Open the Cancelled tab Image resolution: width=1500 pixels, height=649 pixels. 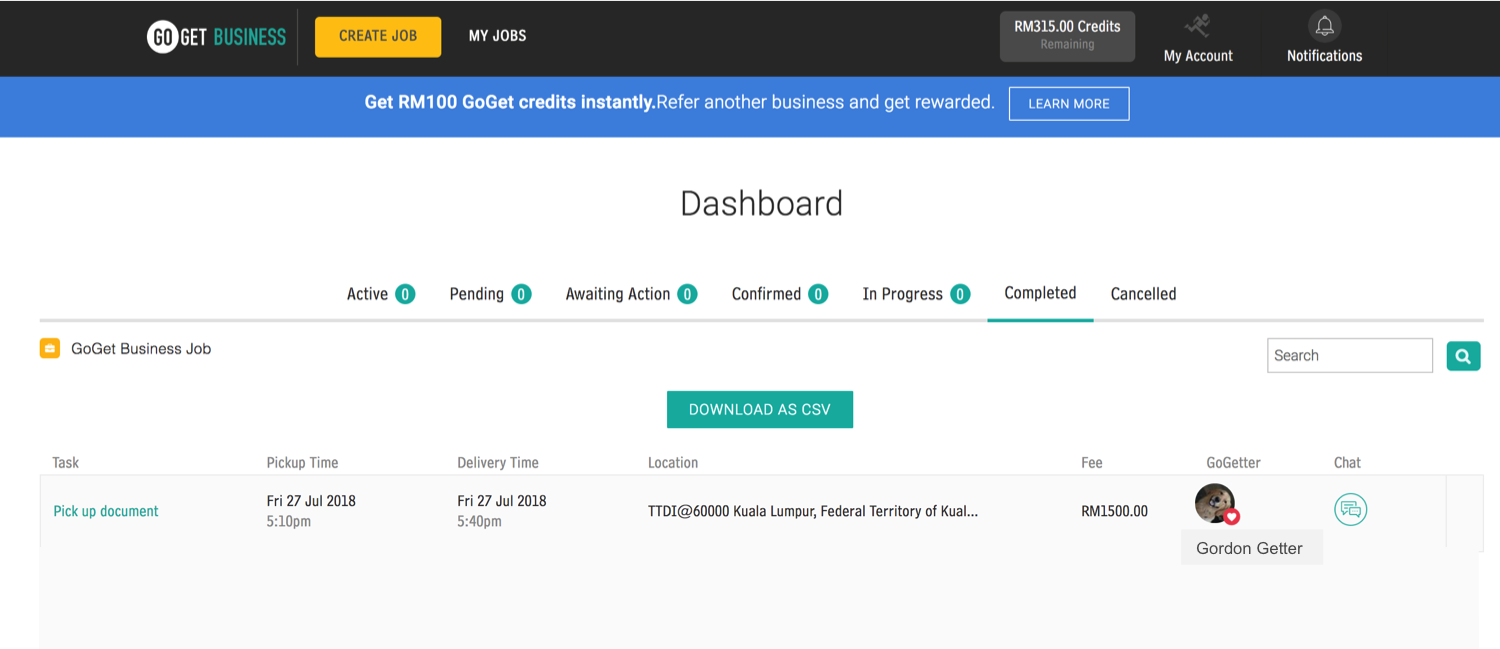(x=1143, y=294)
